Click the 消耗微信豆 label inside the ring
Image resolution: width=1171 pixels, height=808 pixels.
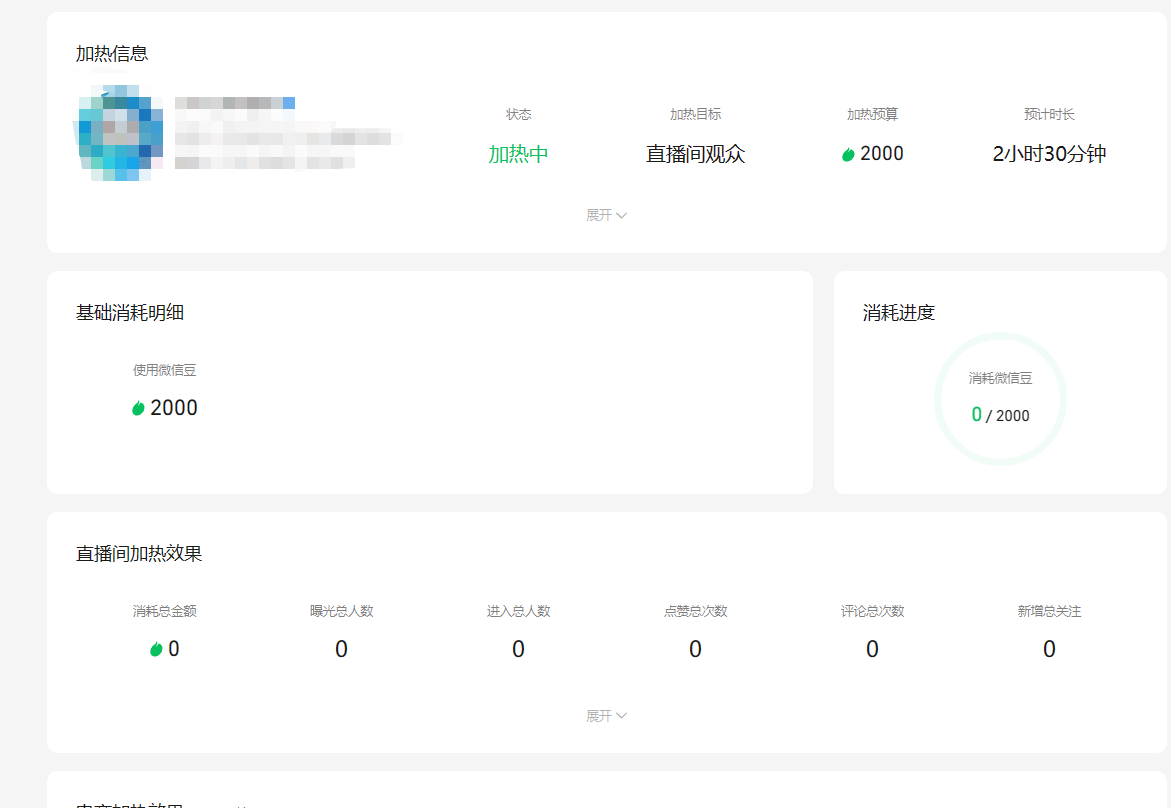(1000, 379)
